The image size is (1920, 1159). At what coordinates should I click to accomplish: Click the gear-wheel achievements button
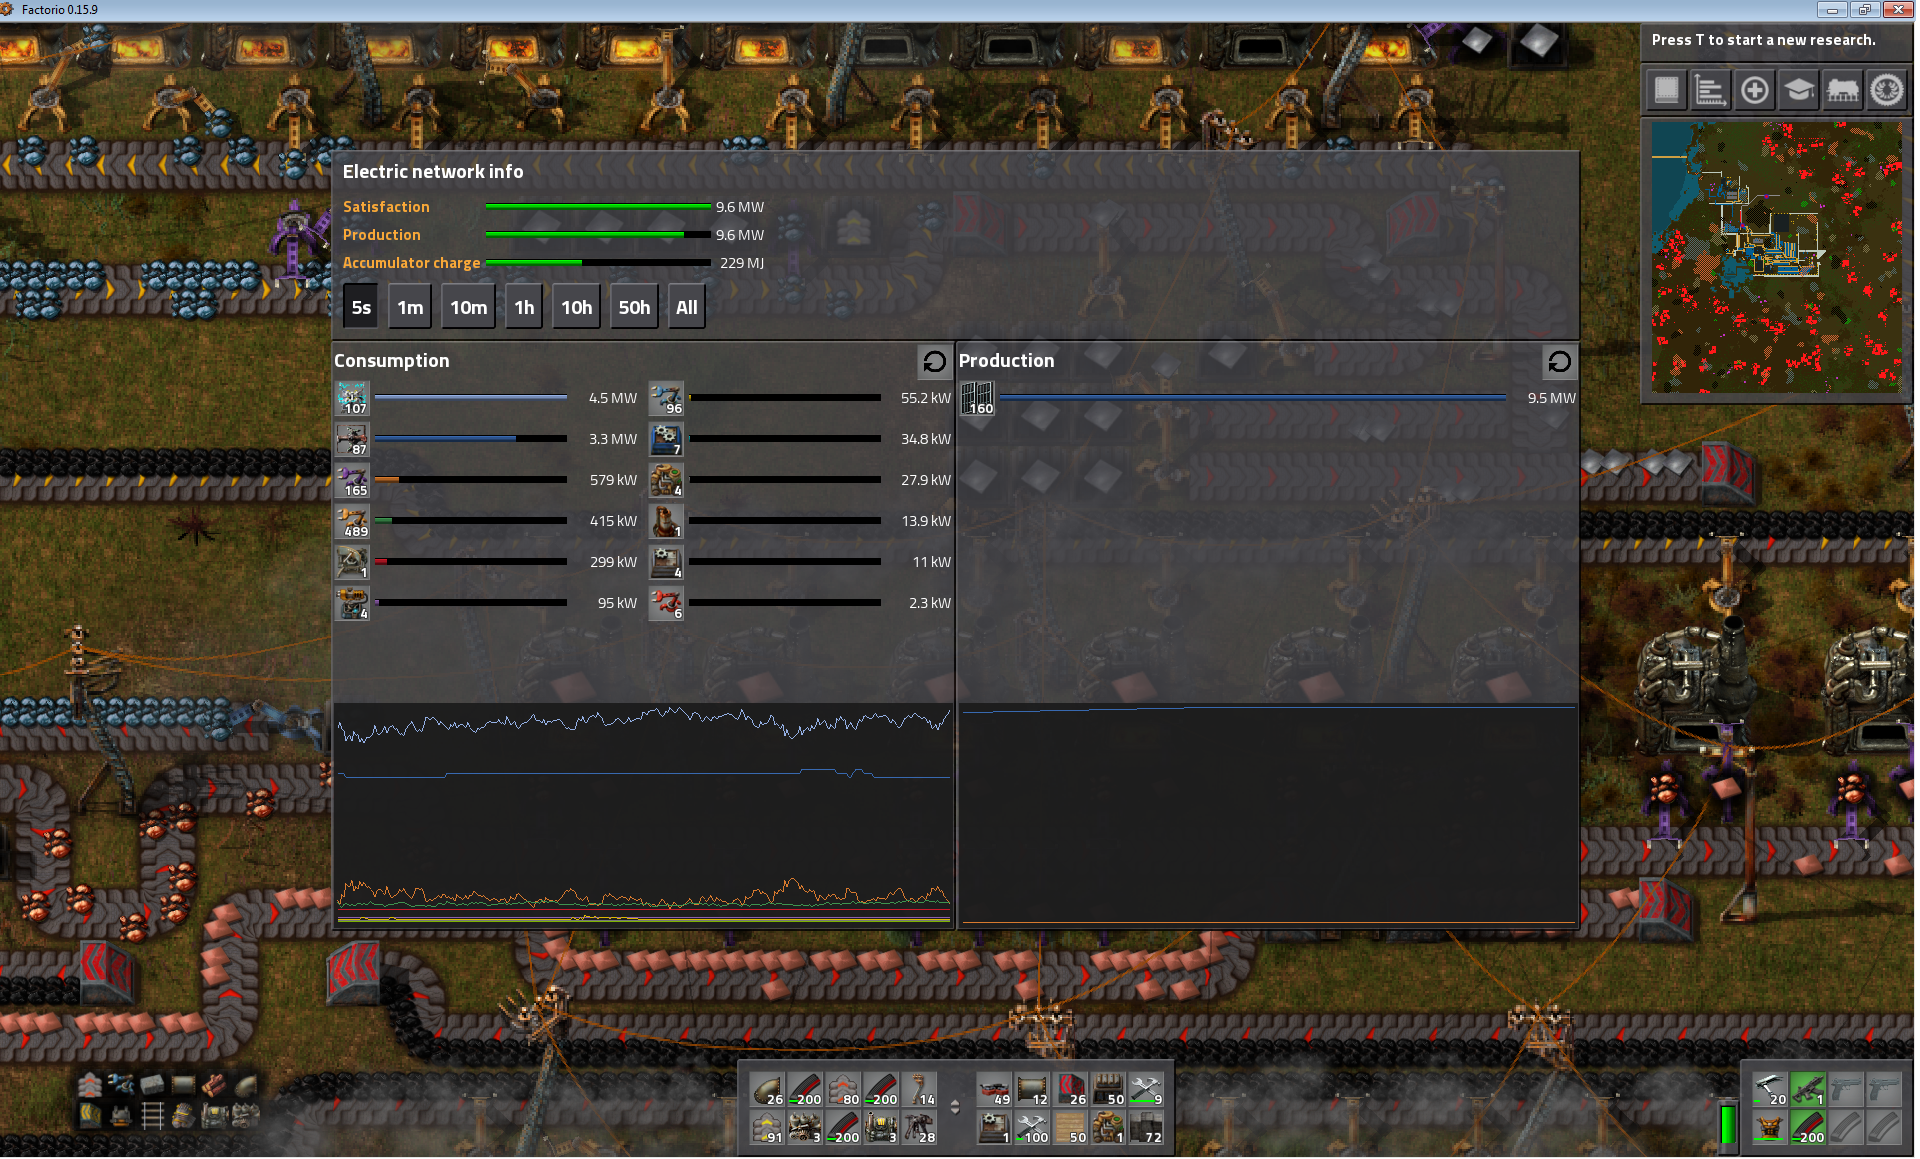tap(1887, 90)
